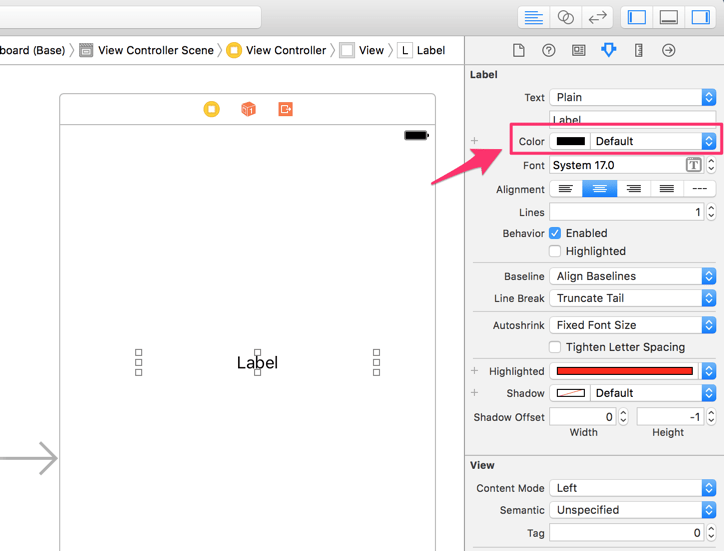Click the plus next to Color

(x=474, y=140)
